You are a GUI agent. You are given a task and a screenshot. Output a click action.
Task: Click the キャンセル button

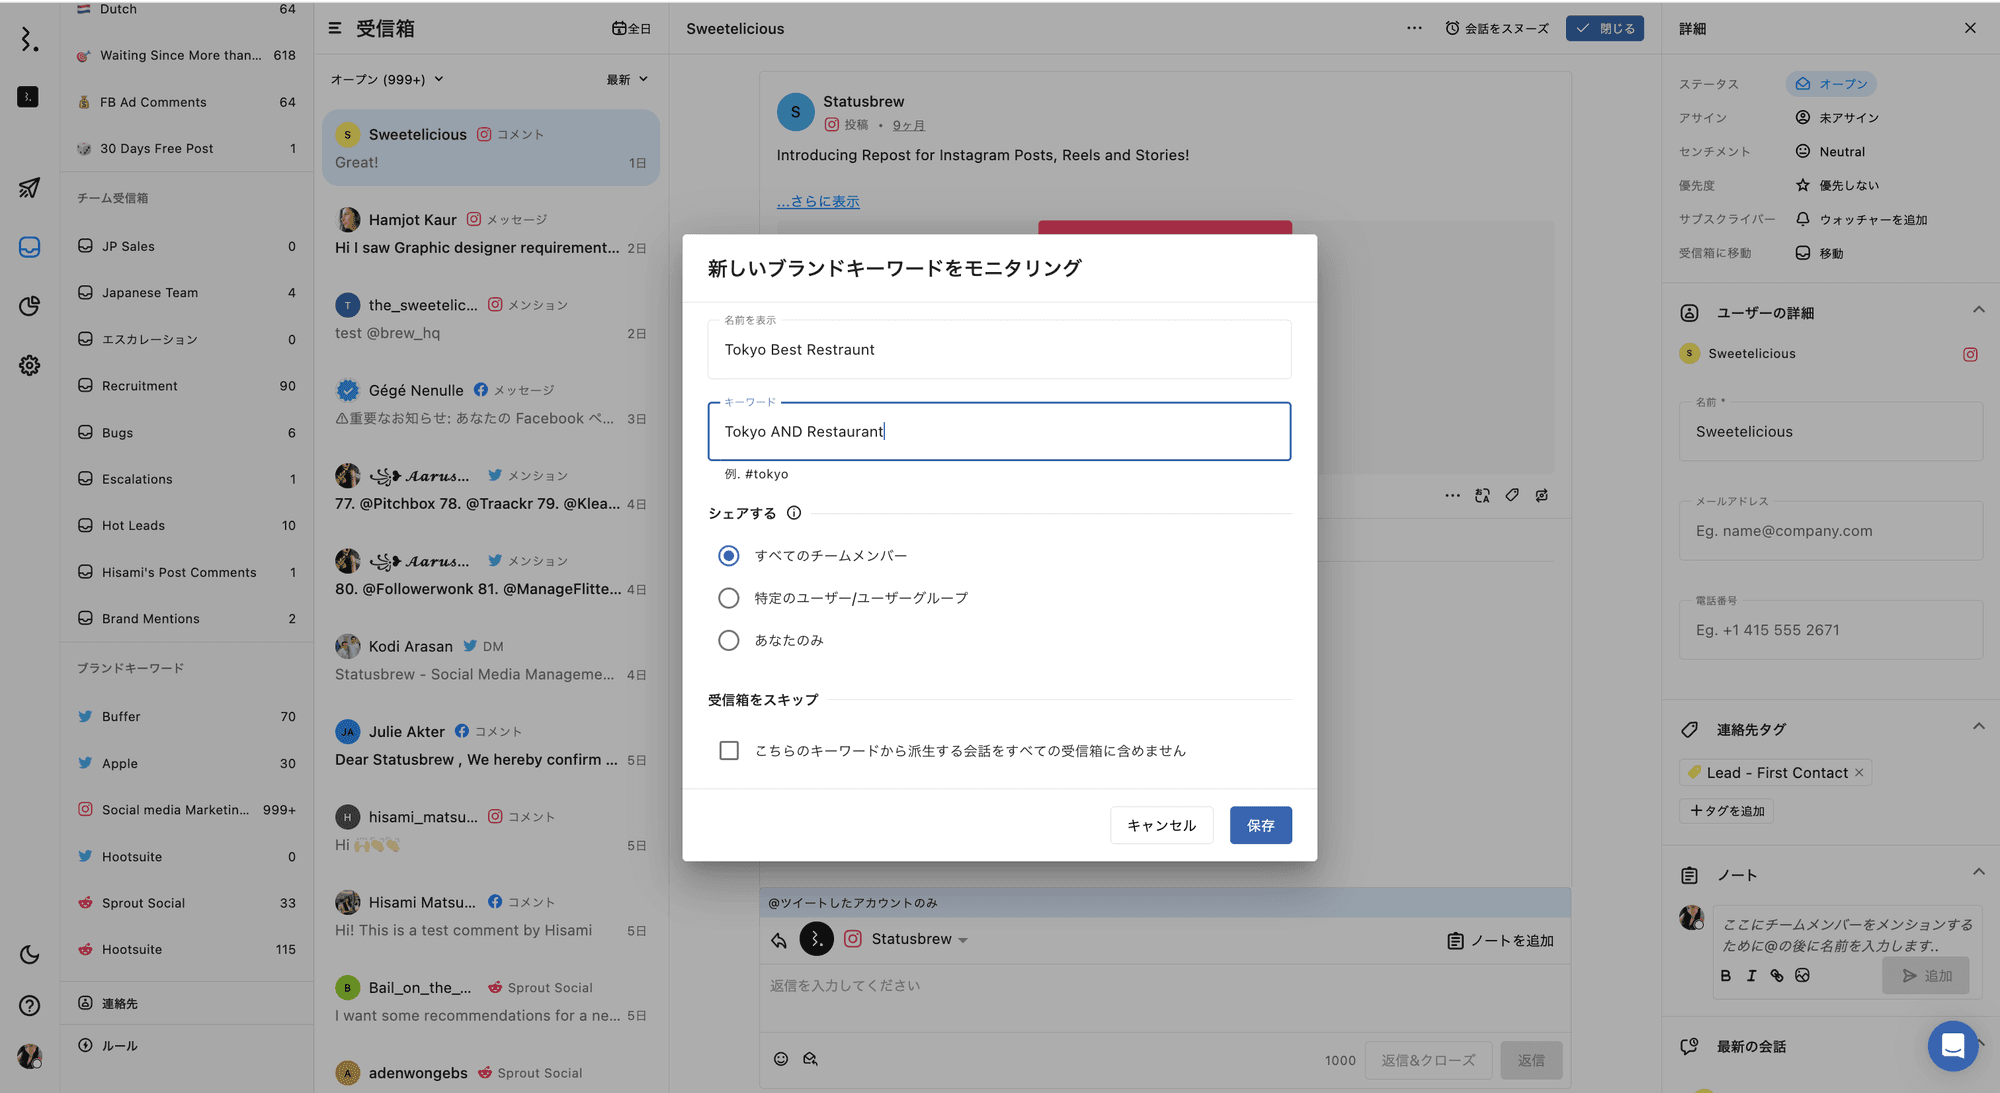1161,826
